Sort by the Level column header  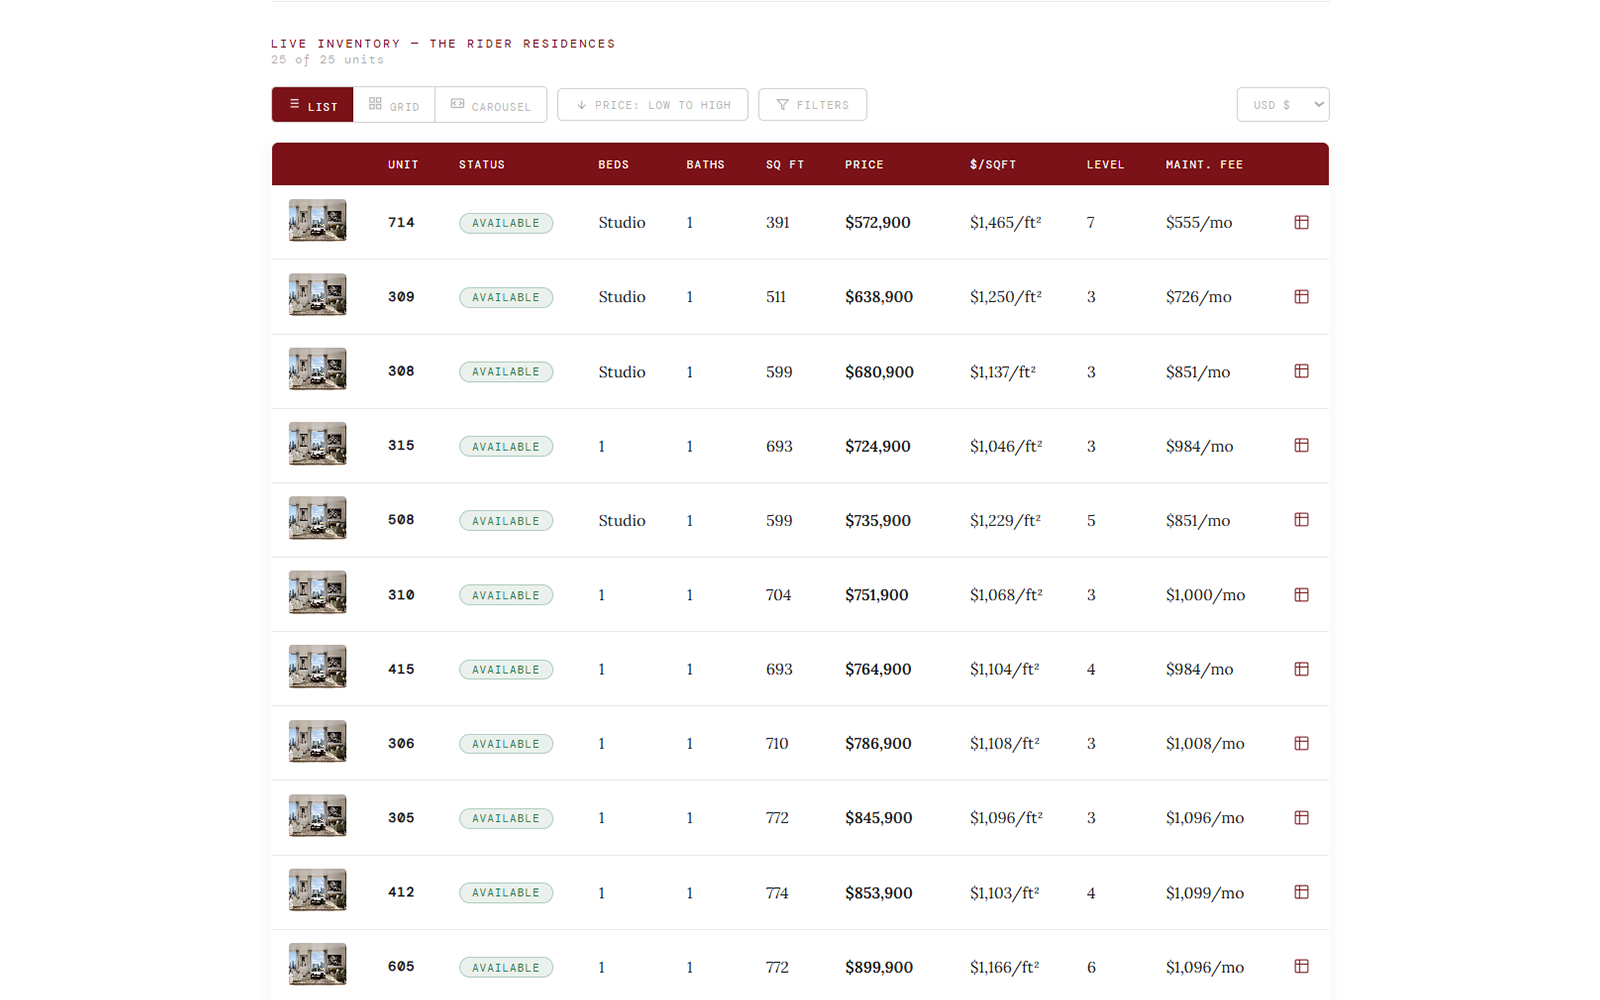pyautogui.click(x=1106, y=165)
